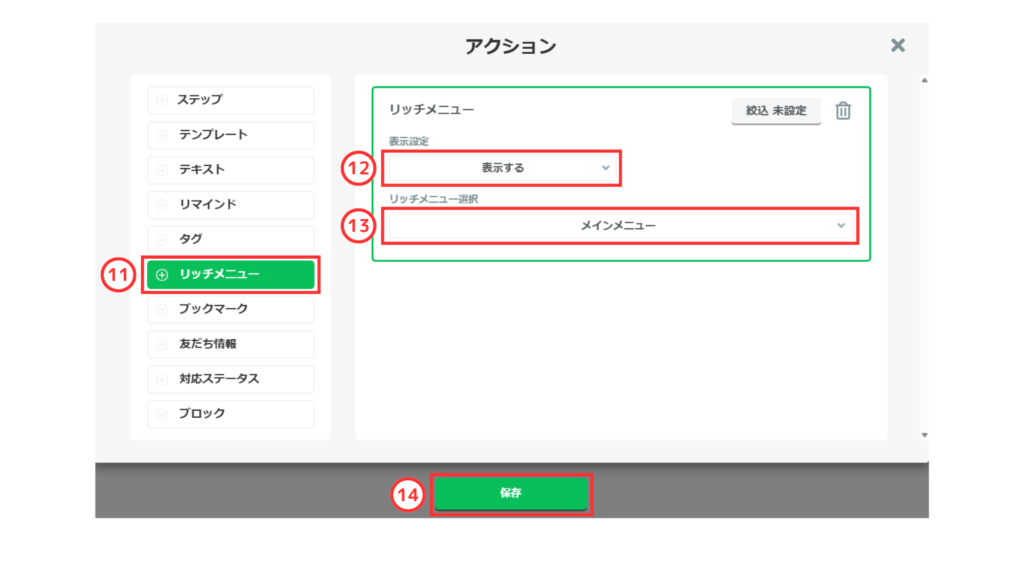Image resolution: width=1024 pixels, height=576 pixels.
Task: Click the plus icon beside リマインド
Action: coord(162,205)
